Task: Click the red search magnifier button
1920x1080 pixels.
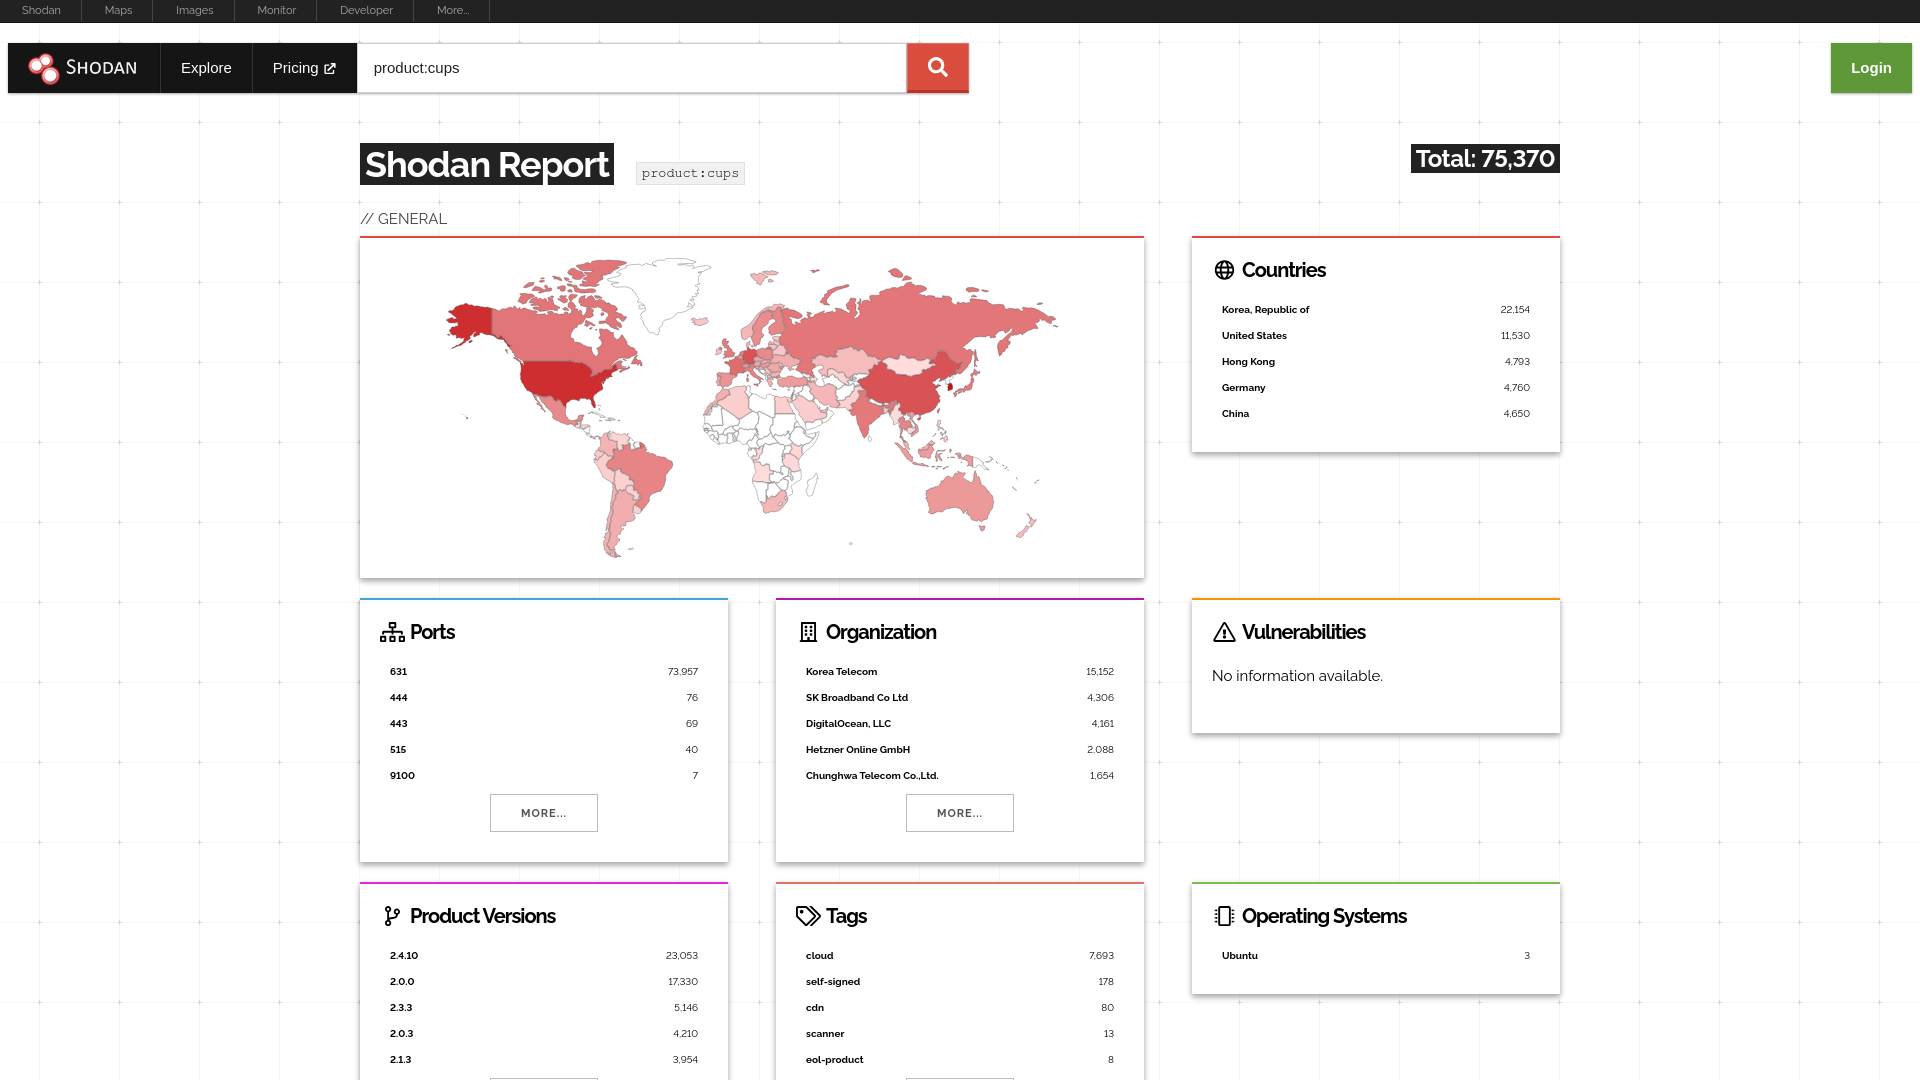Action: tap(937, 68)
